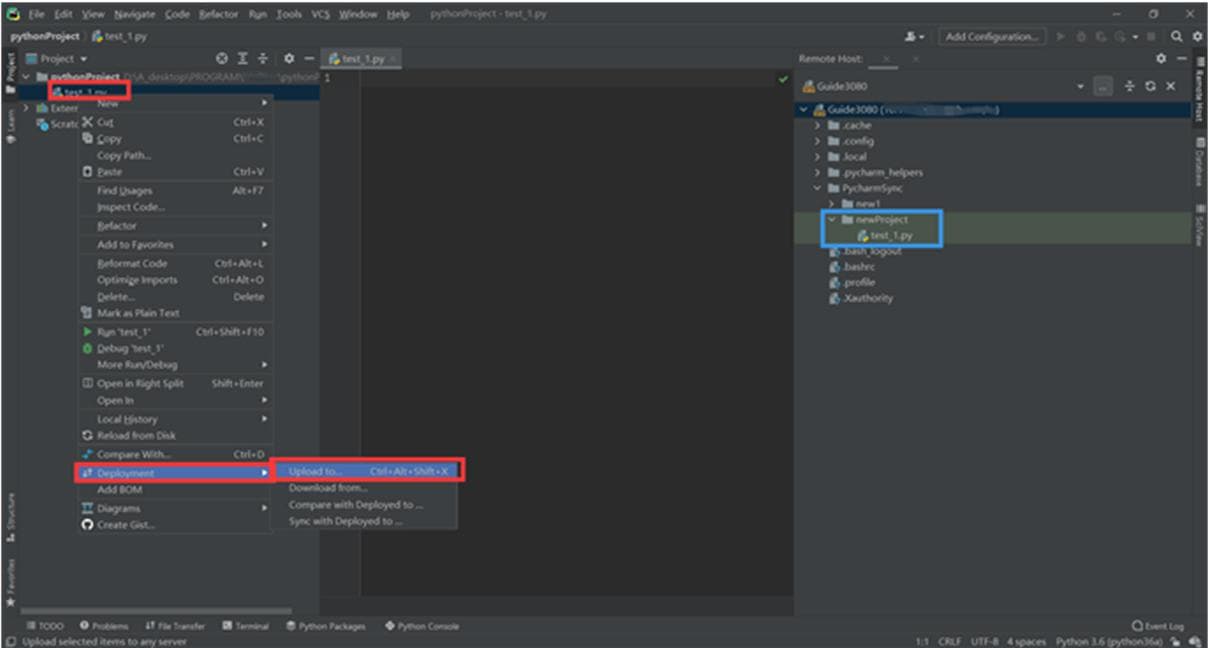
Task: Select Compare with Deployed to... option
Action: pyautogui.click(x=355, y=505)
